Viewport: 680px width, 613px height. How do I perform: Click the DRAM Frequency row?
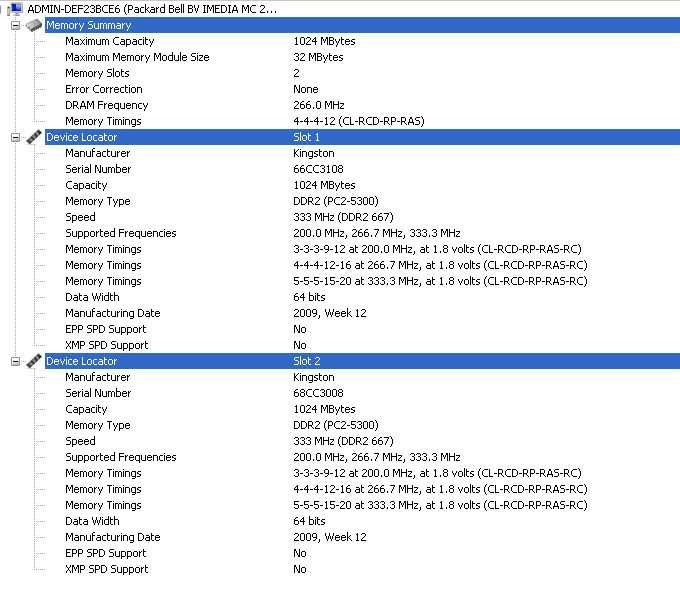[106, 105]
